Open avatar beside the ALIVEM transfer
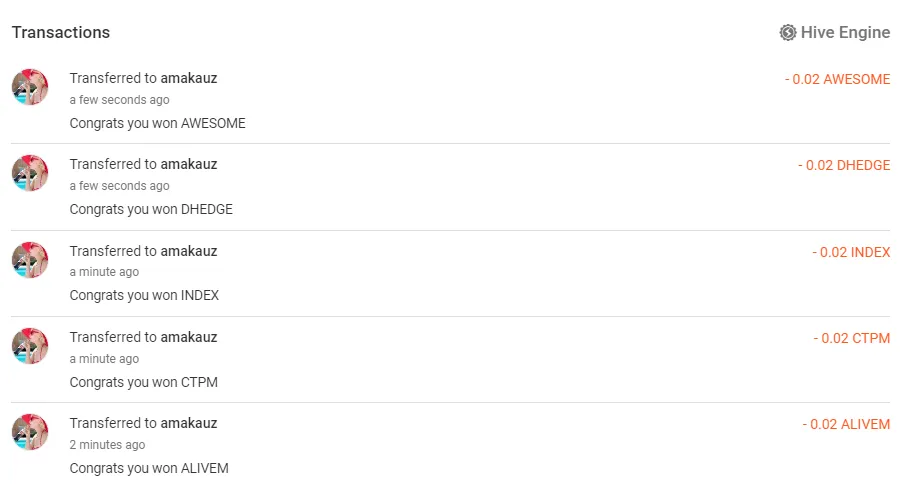The width and height of the screenshot is (902, 488). click(x=30, y=432)
